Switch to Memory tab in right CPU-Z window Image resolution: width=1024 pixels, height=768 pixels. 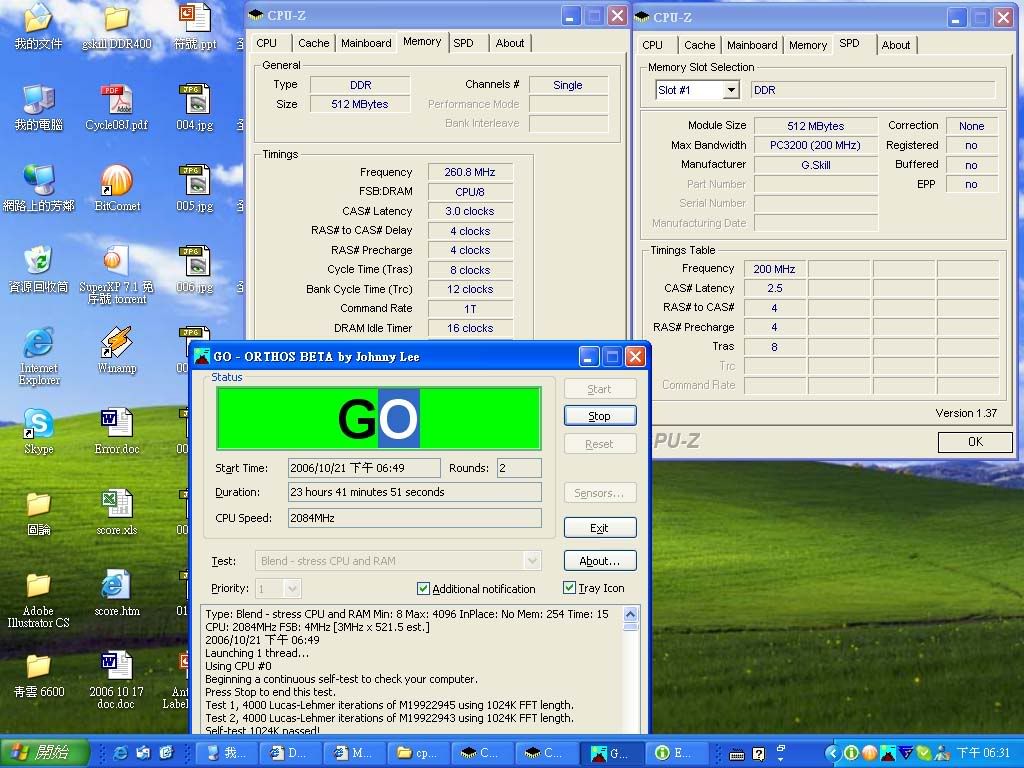[808, 45]
